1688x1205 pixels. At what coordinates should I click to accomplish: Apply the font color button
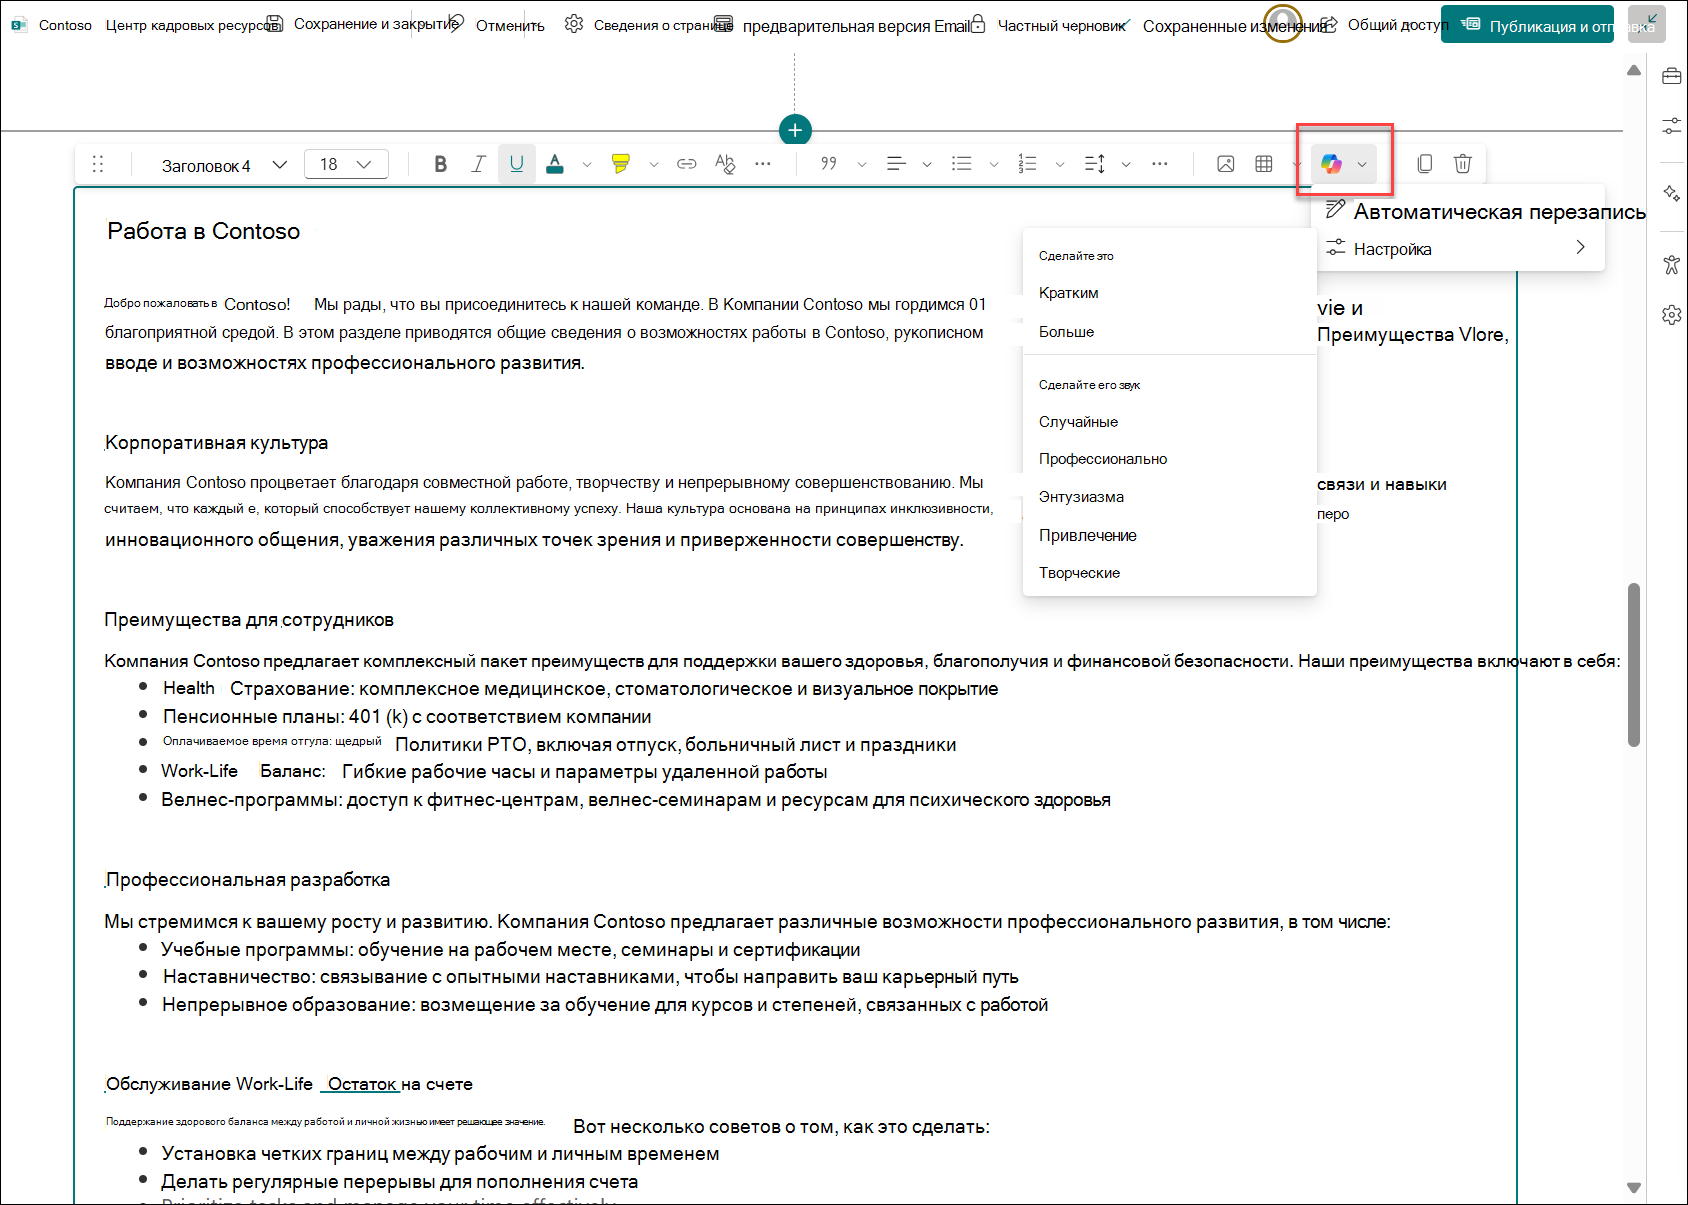point(555,164)
